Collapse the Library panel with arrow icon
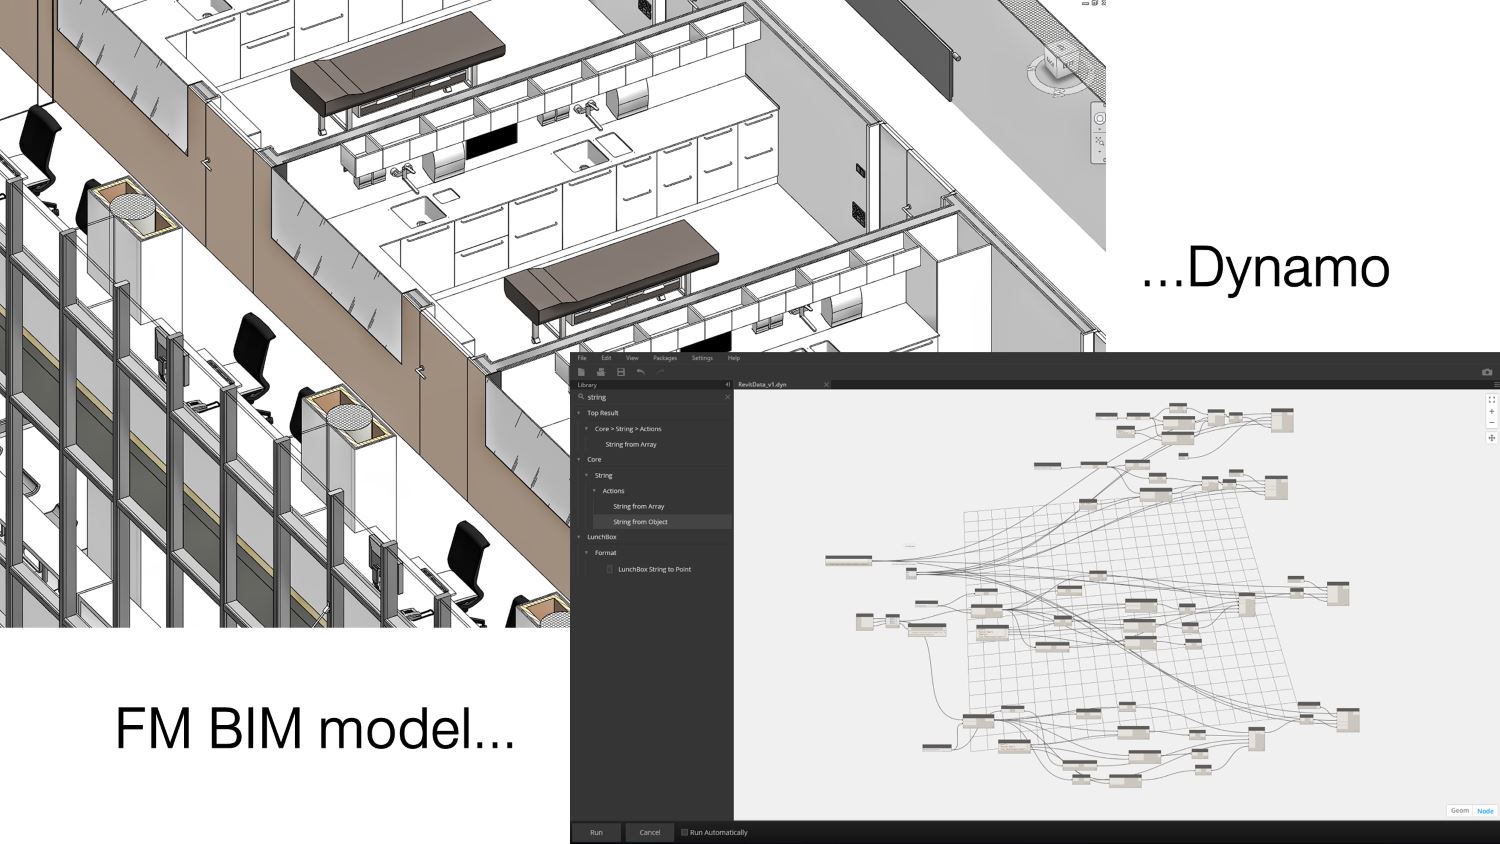Screen dimensions: 1500x844 727,385
